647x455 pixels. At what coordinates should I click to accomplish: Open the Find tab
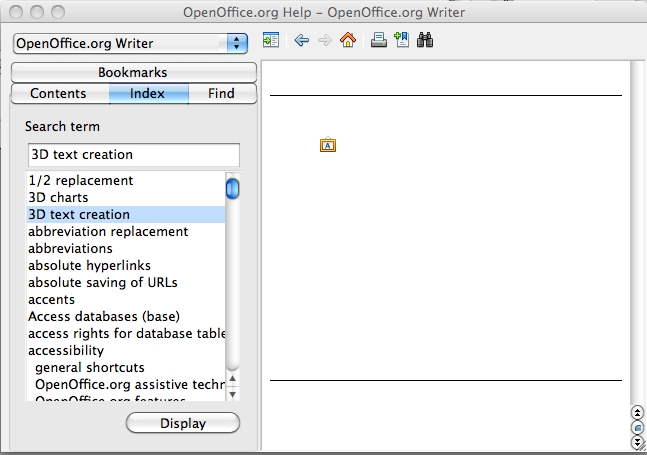221,93
